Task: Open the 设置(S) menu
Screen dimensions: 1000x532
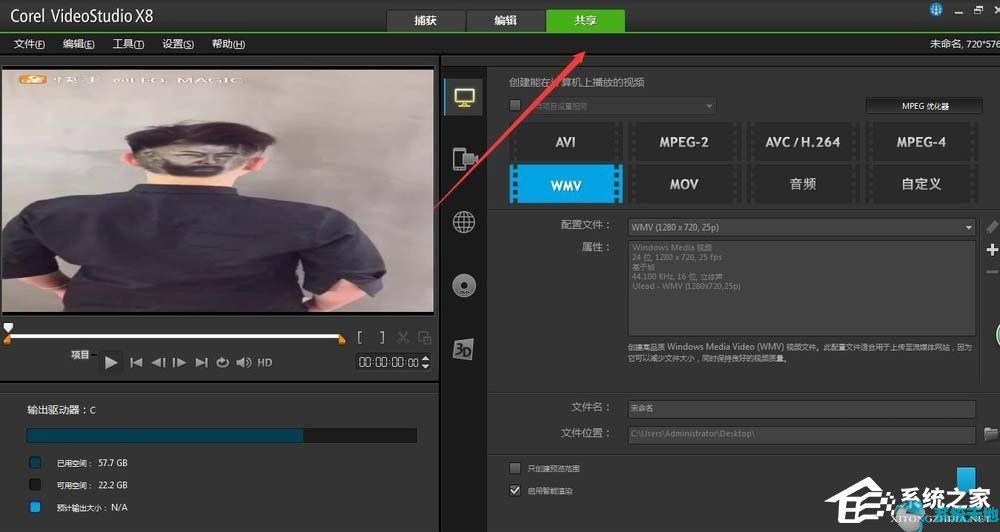Action: point(178,44)
